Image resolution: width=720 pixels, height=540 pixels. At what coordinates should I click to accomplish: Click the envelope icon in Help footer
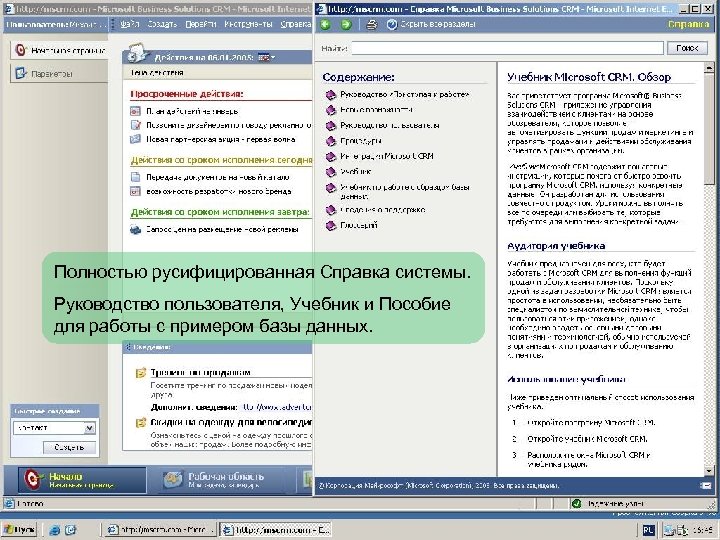[x=706, y=485]
